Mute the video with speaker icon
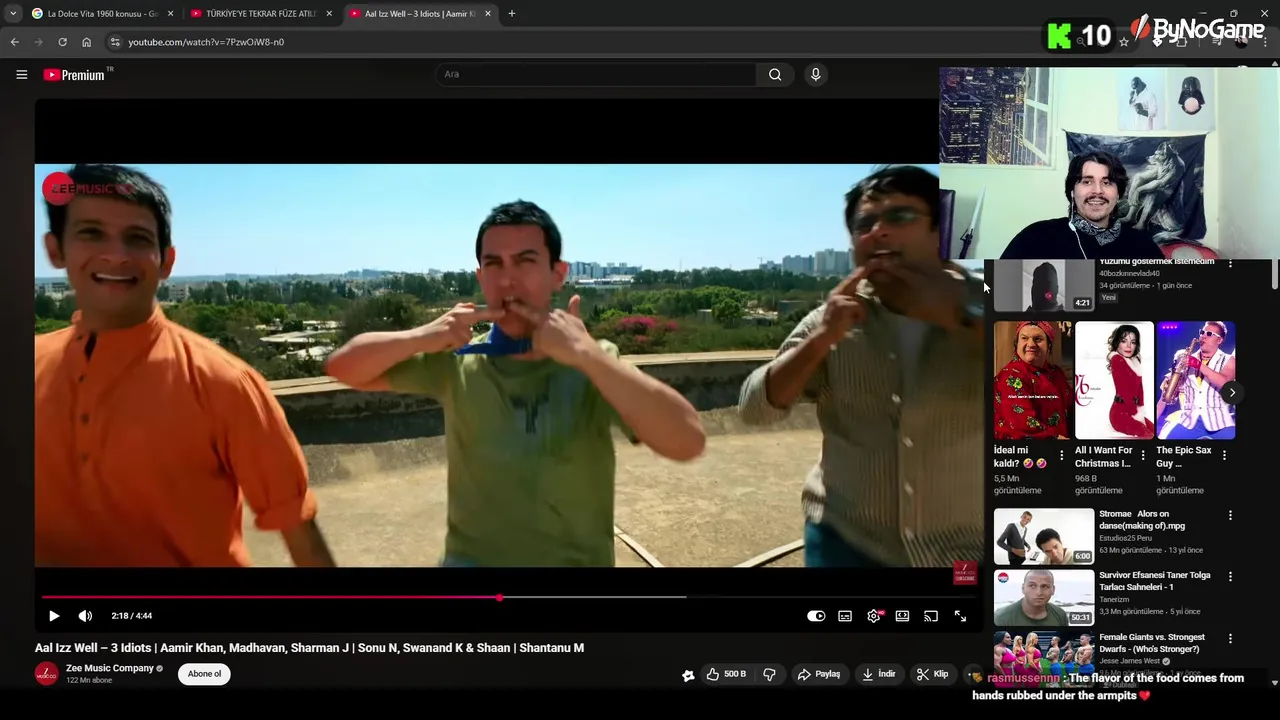Image resolution: width=1280 pixels, height=720 pixels. tap(85, 616)
